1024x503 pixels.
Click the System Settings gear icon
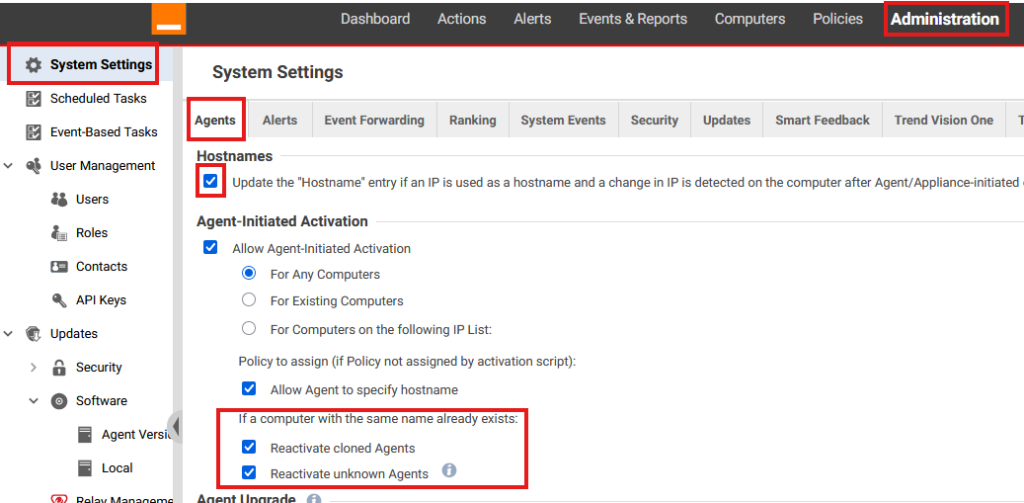pos(34,65)
